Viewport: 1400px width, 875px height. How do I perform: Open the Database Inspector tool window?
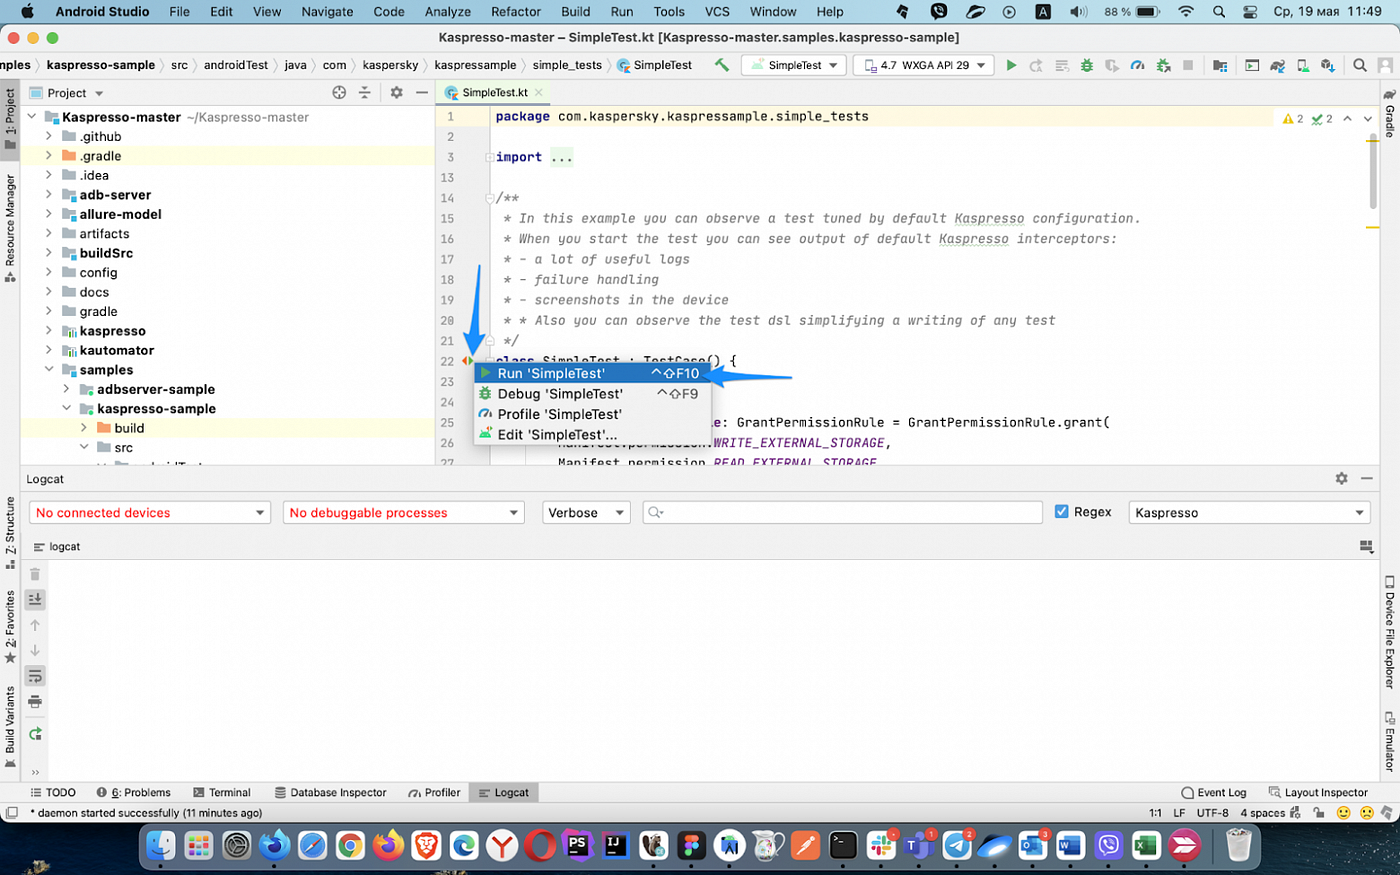click(330, 793)
